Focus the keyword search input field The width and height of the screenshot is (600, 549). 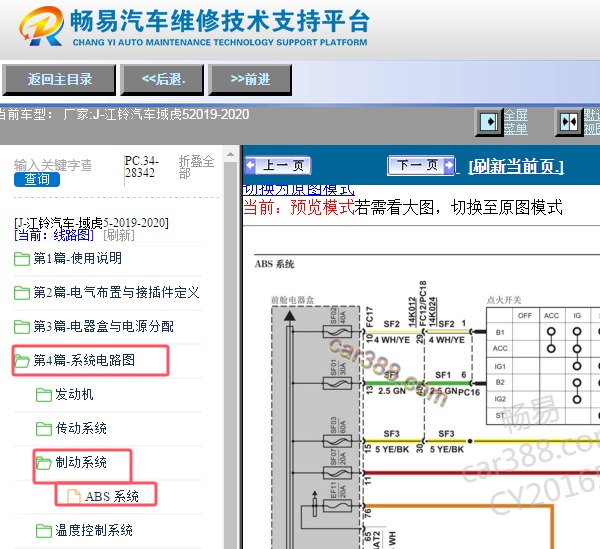(x=53, y=165)
